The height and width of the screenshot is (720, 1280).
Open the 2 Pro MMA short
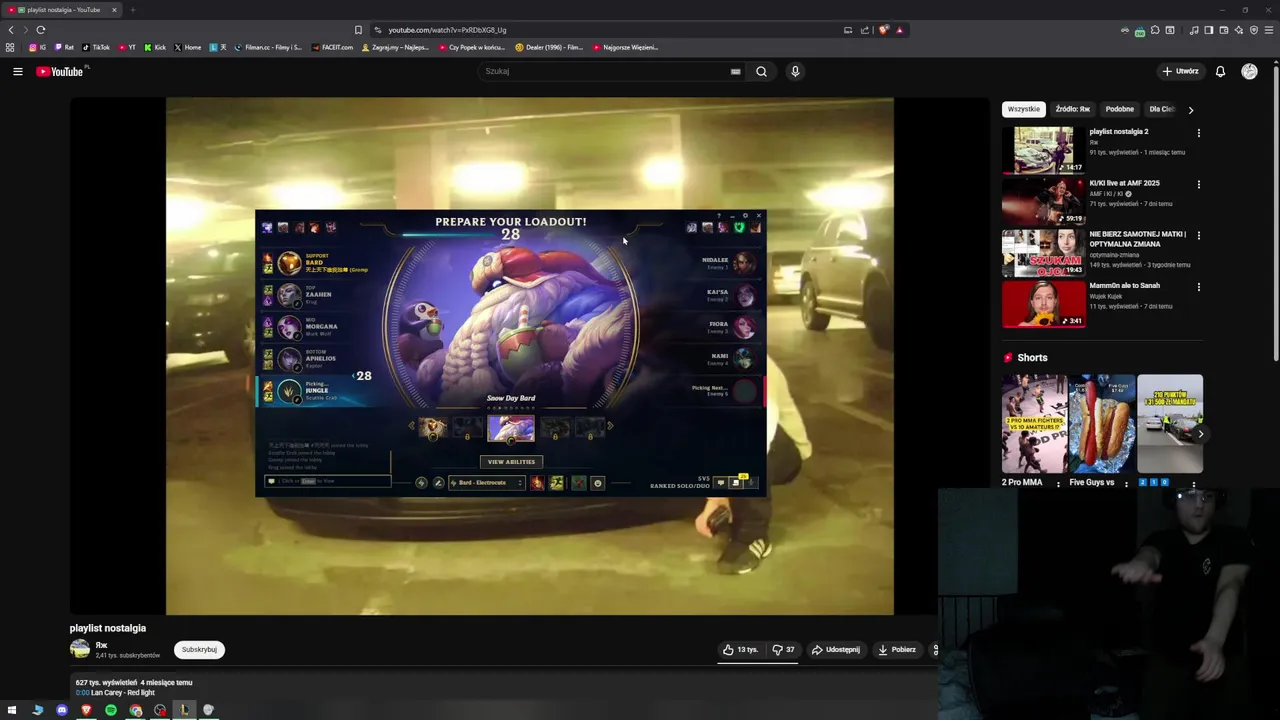tap(1034, 424)
